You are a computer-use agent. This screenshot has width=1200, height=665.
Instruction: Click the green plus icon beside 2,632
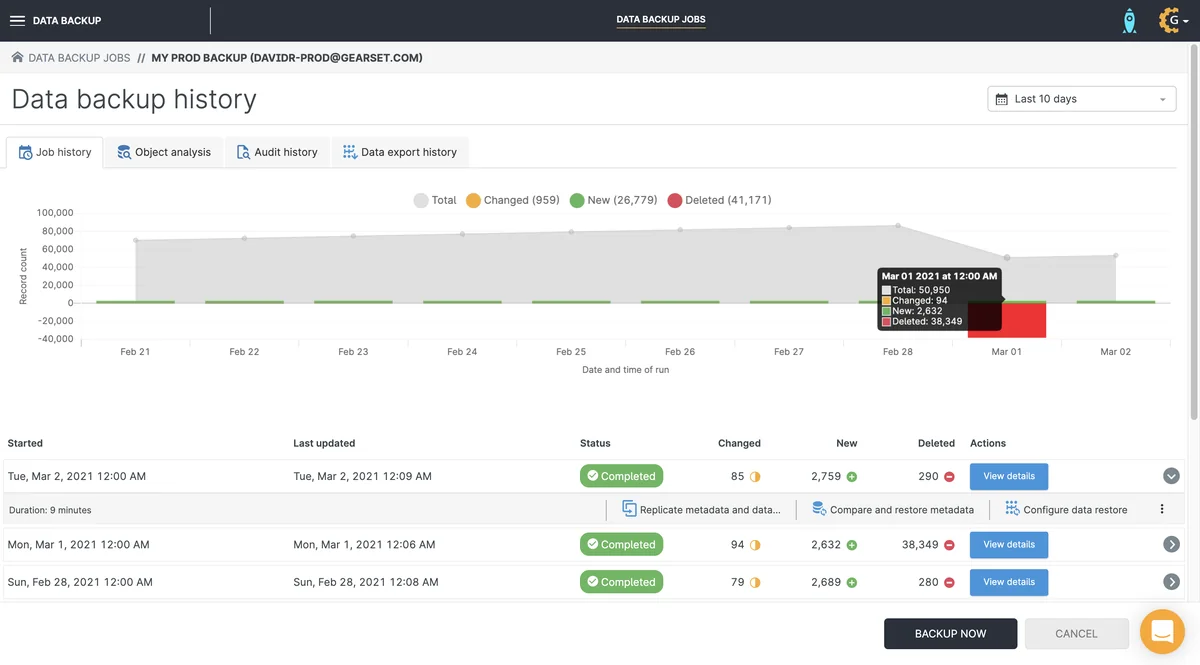point(852,545)
